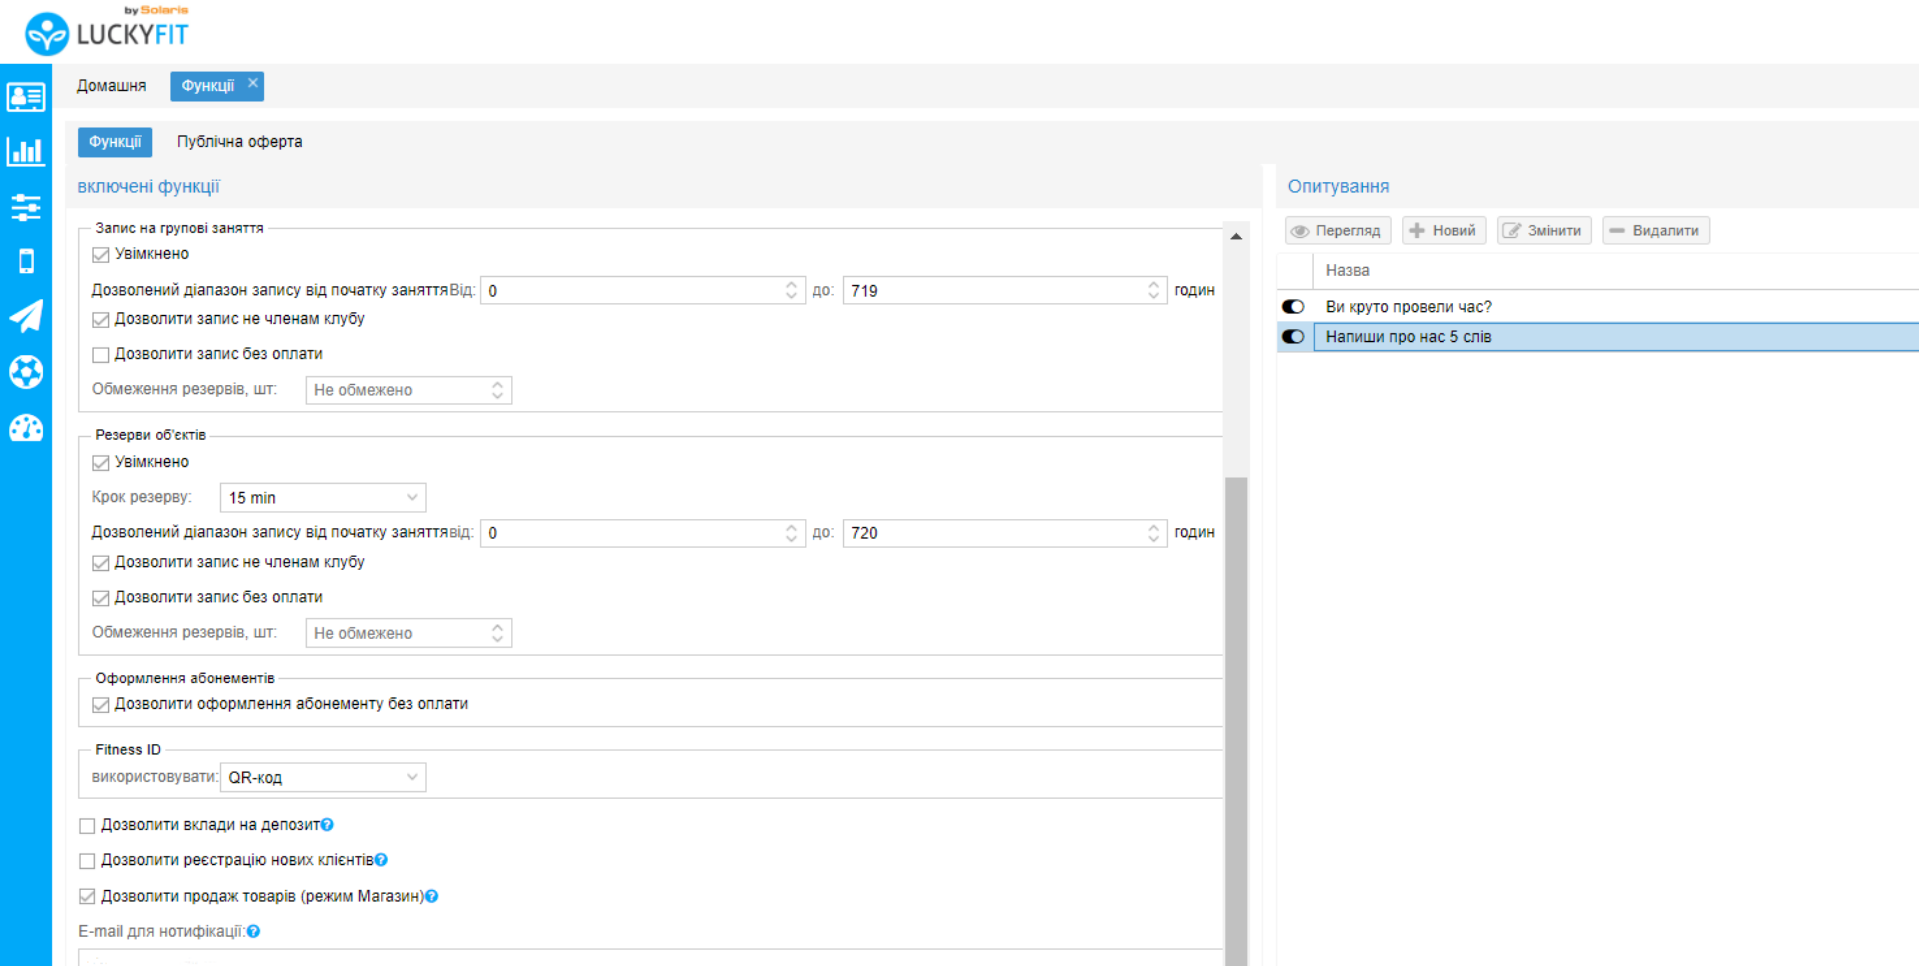
Task: Open the clients card icon in sidebar
Action: point(26,97)
